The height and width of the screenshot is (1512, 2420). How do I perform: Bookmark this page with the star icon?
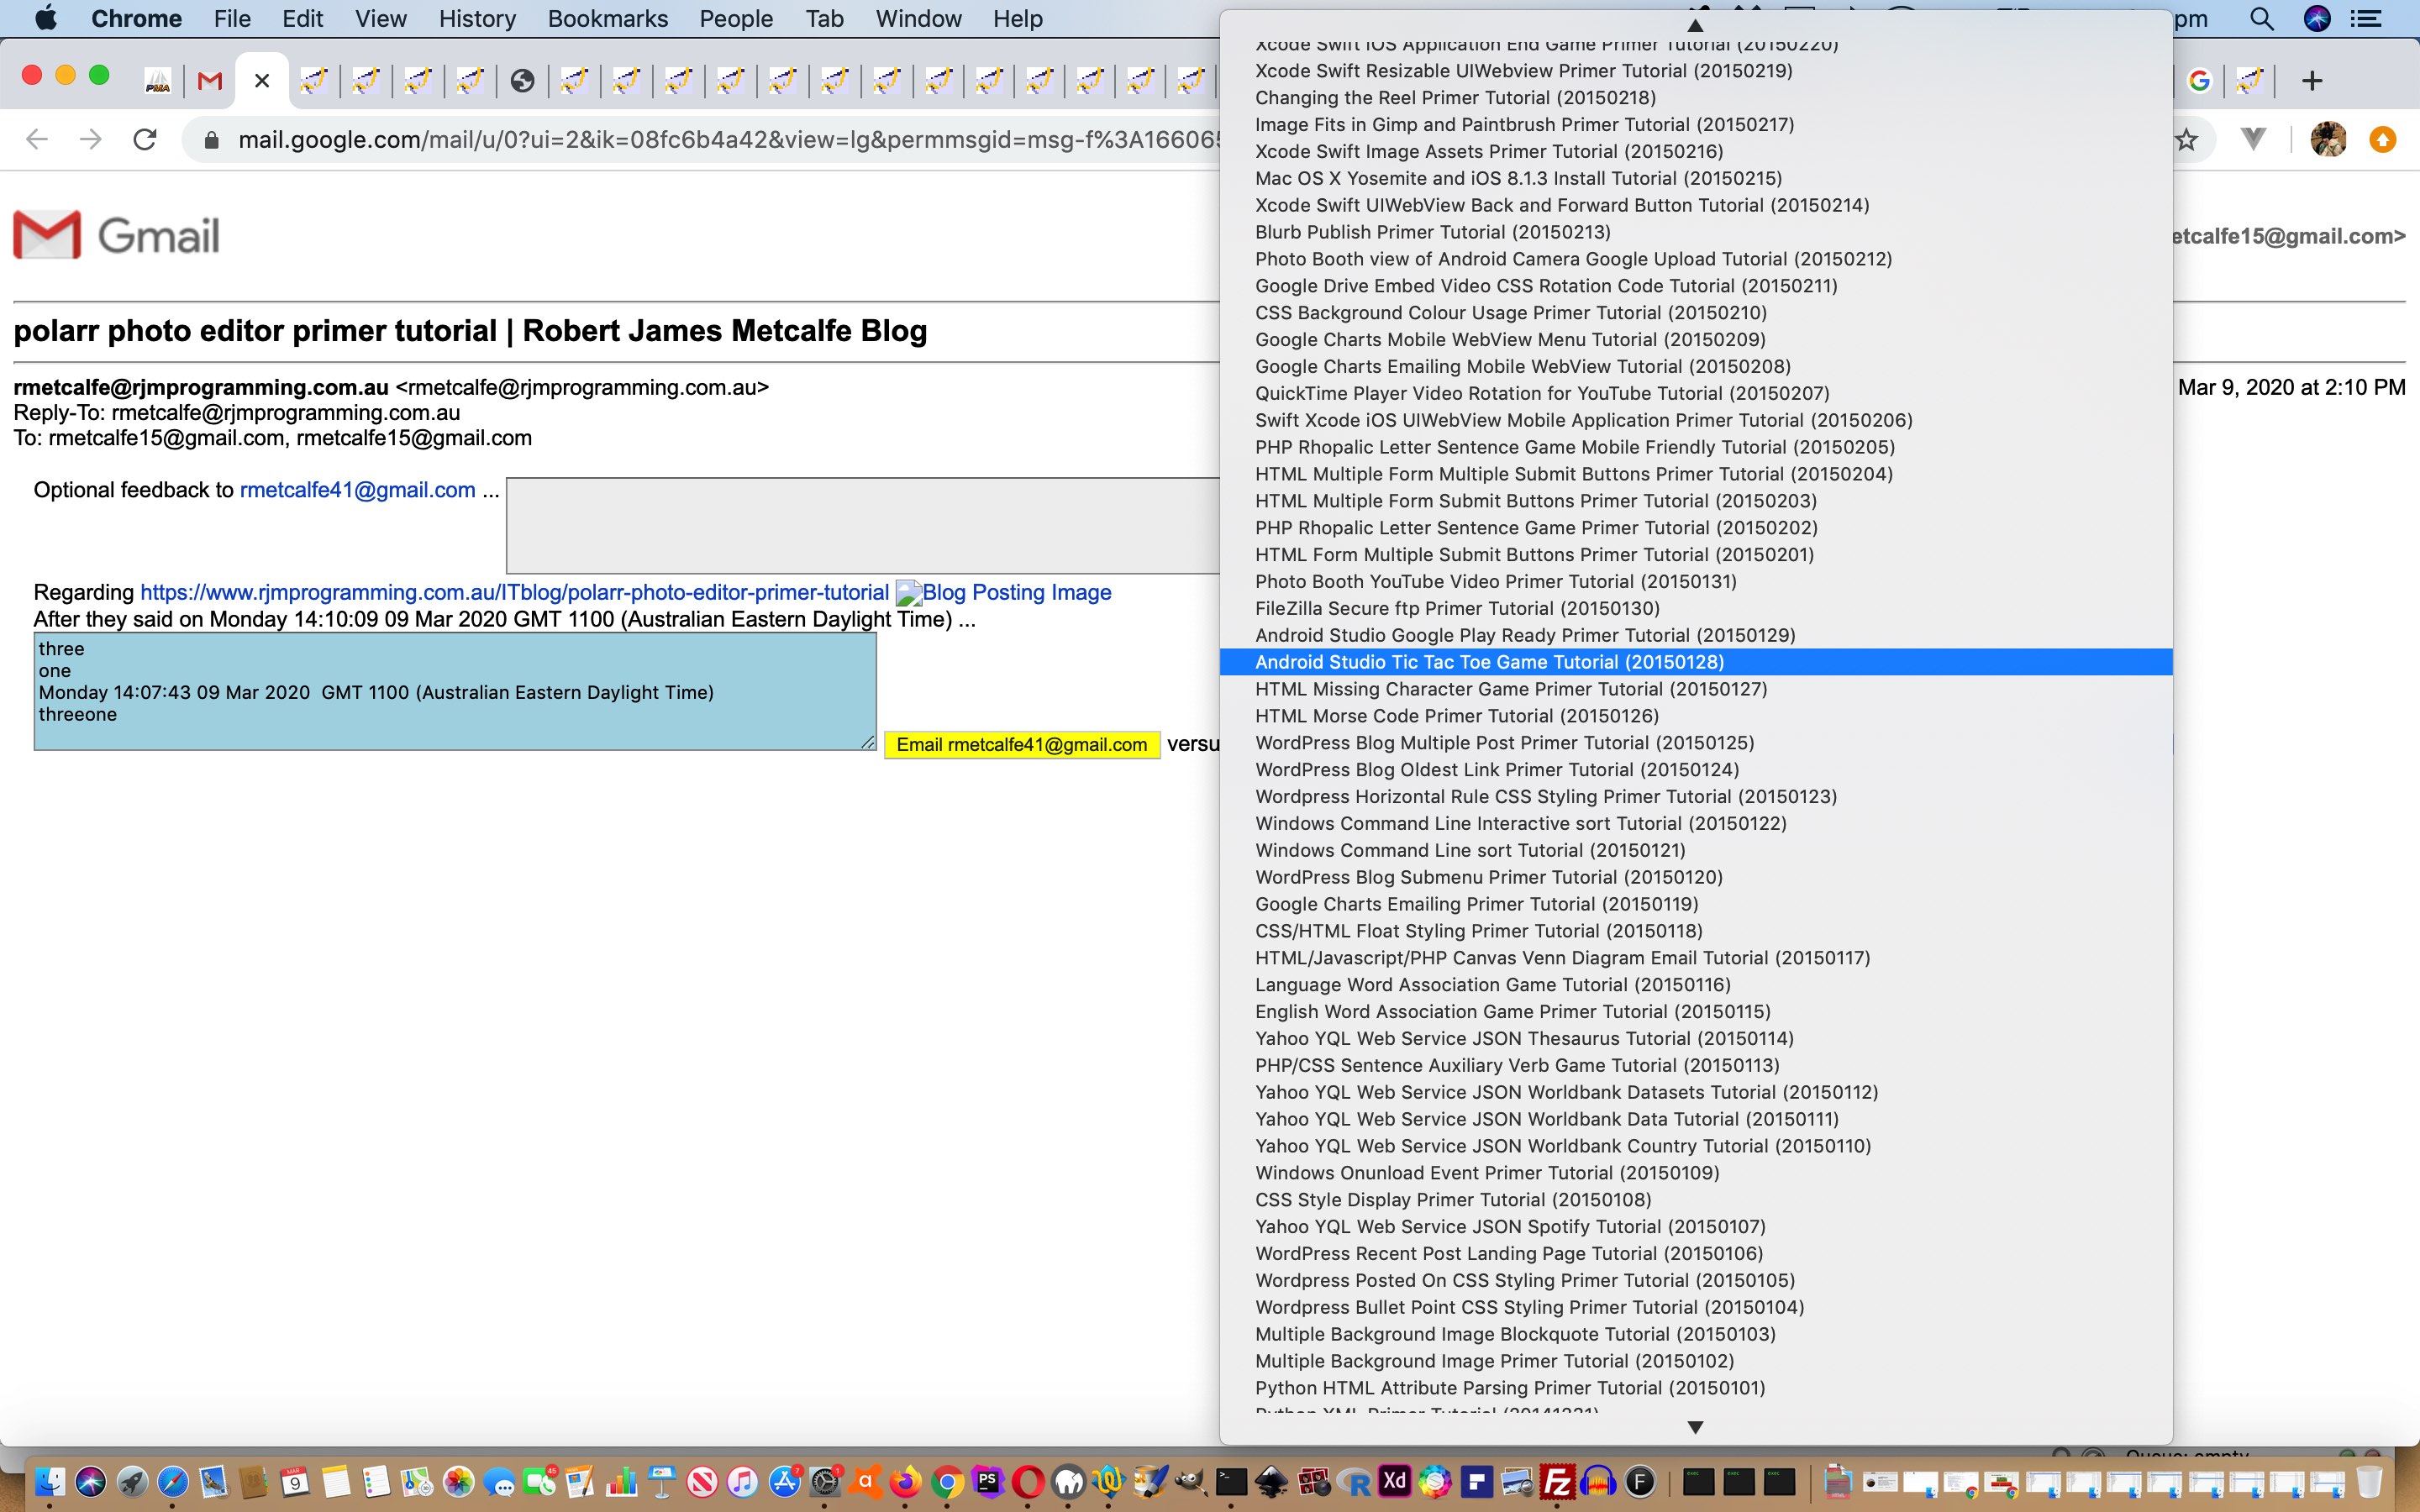point(2187,139)
